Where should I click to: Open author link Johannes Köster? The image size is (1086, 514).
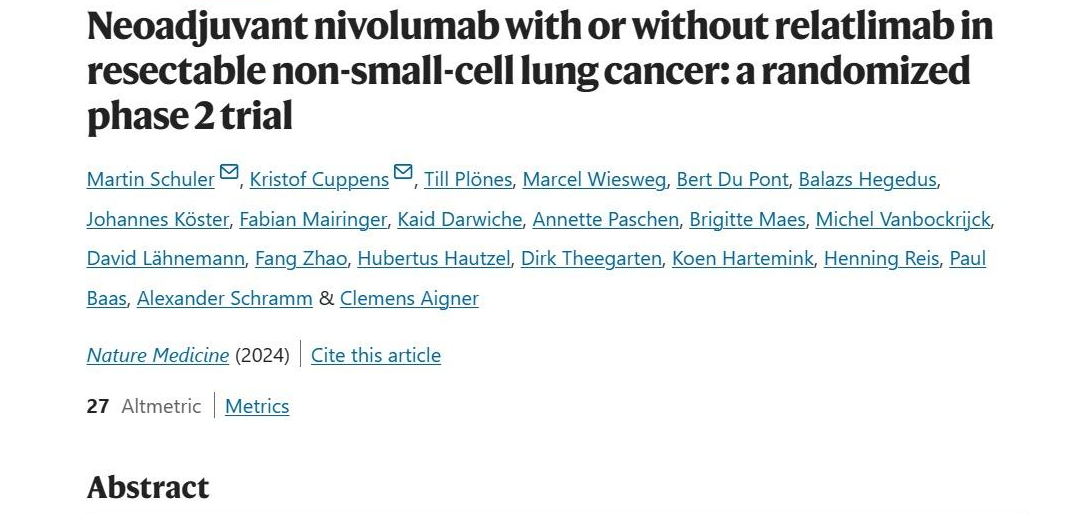pyautogui.click(x=157, y=220)
